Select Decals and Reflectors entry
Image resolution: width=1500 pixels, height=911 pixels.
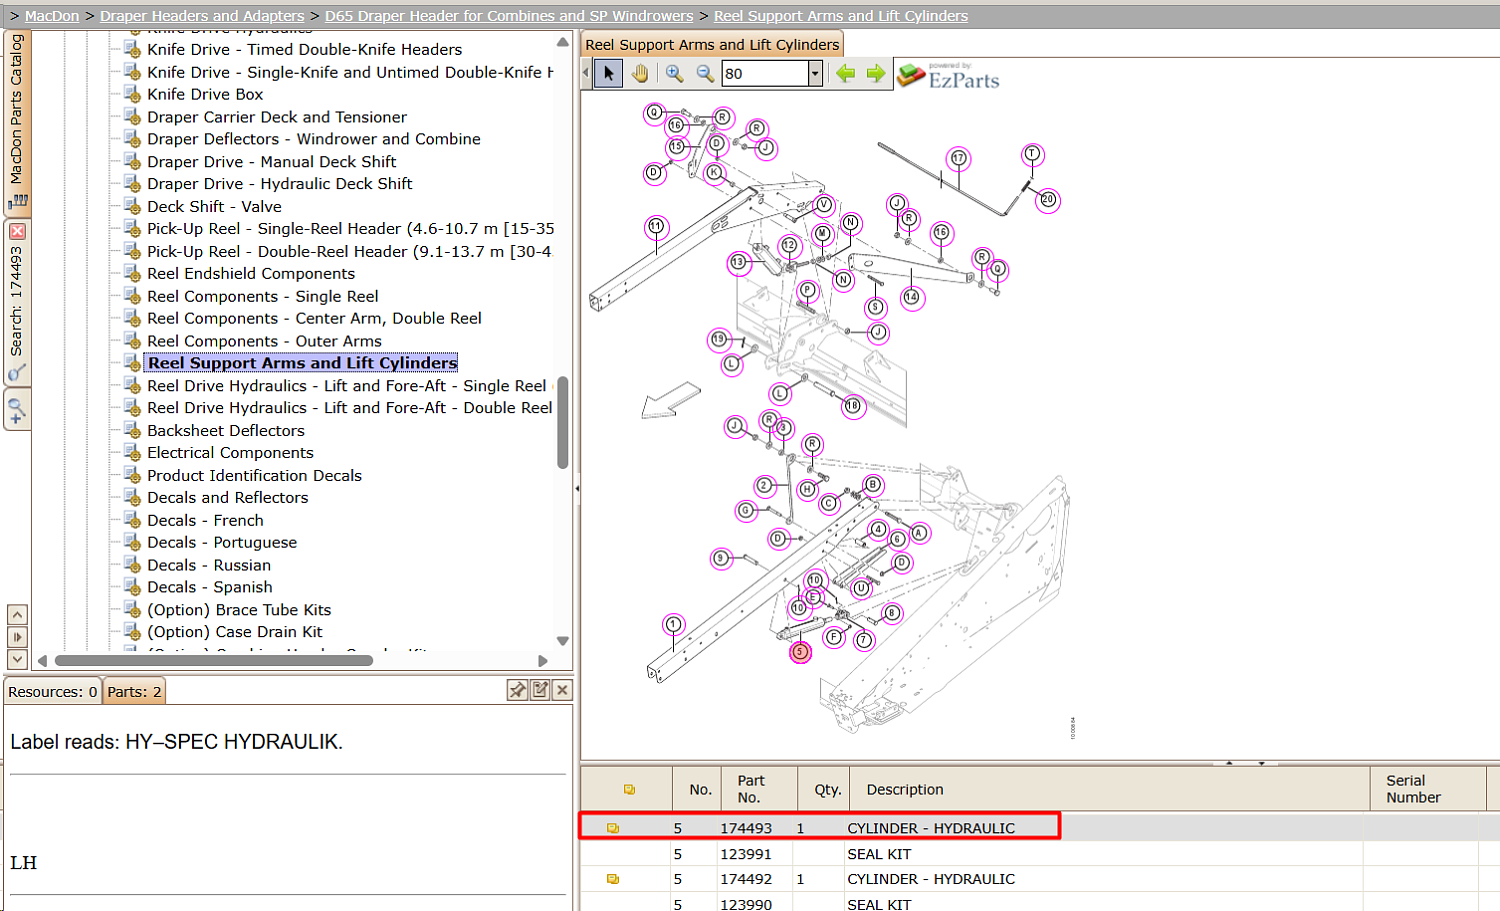point(228,498)
